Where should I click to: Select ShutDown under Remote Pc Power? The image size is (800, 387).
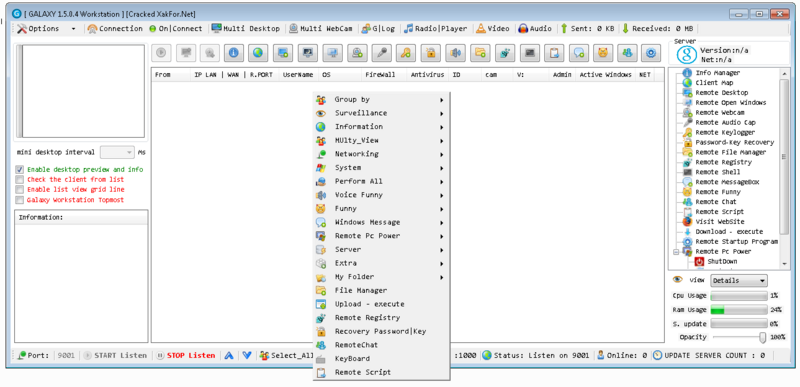722,262
